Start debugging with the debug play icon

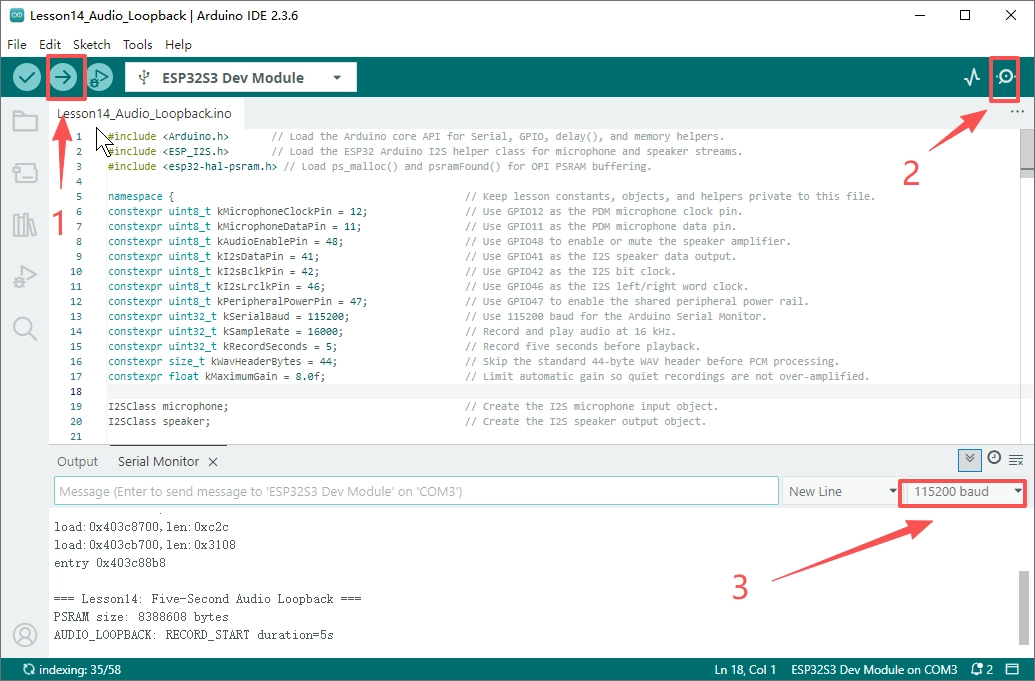[99, 78]
